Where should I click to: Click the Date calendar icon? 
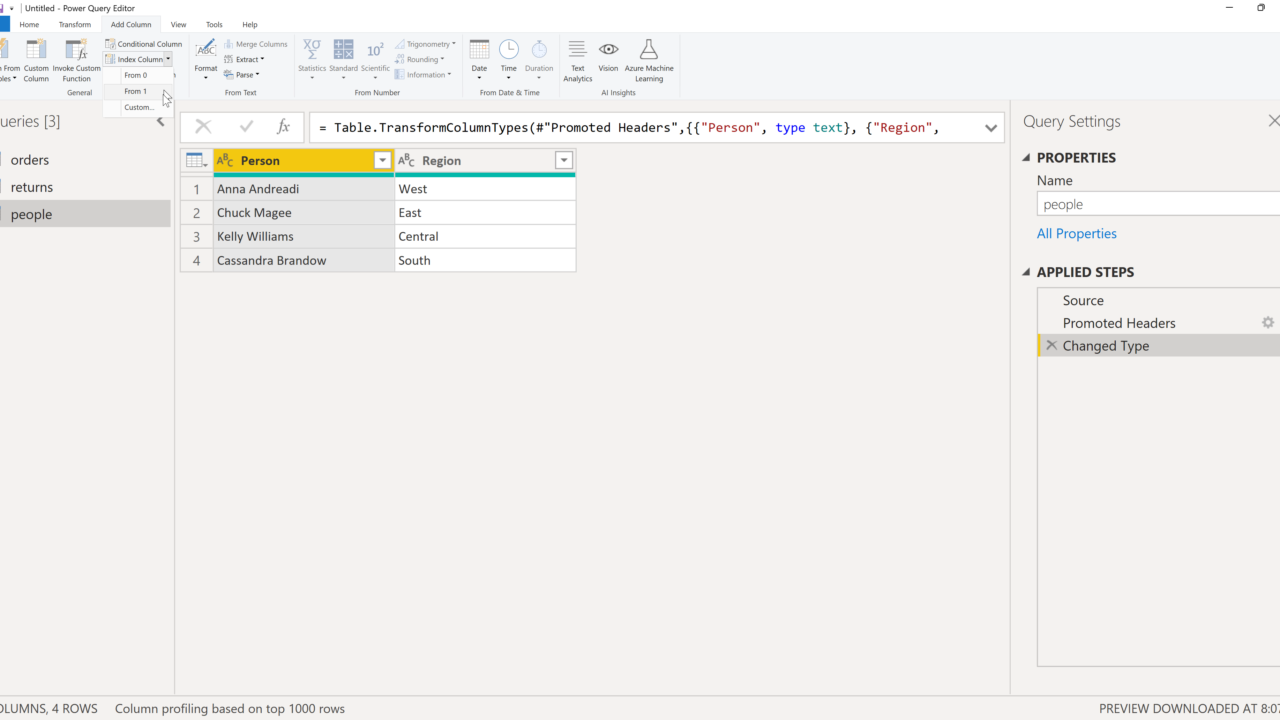tap(479, 51)
